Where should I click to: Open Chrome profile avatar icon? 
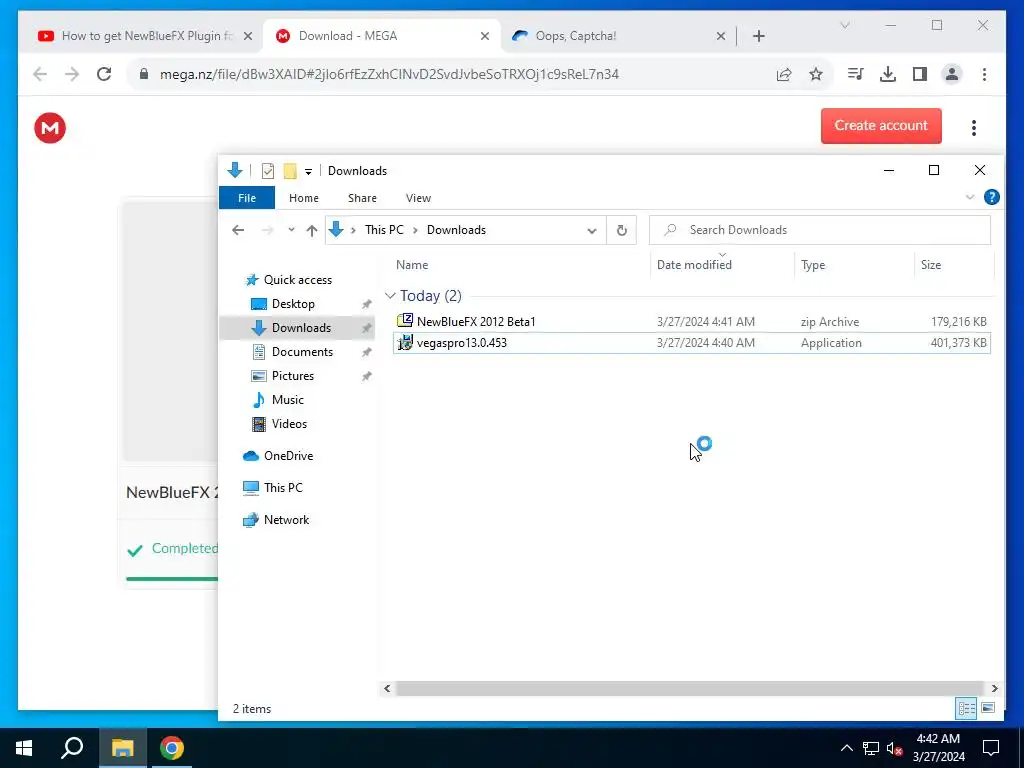(952, 74)
